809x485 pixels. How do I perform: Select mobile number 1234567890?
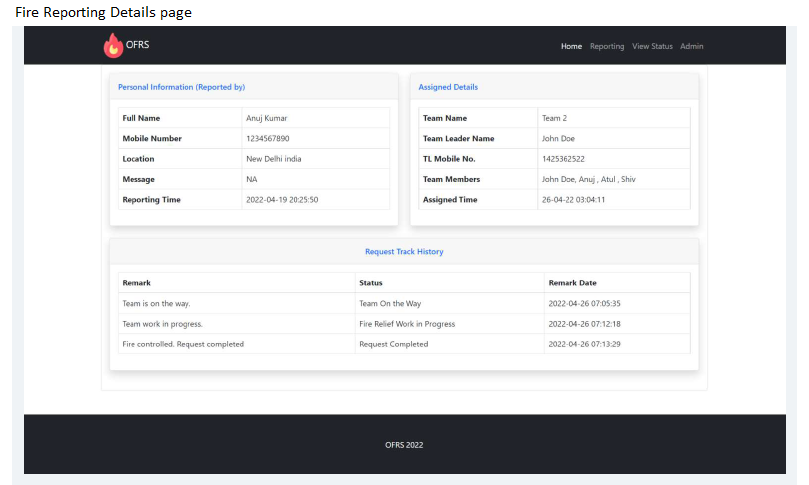(x=267, y=138)
